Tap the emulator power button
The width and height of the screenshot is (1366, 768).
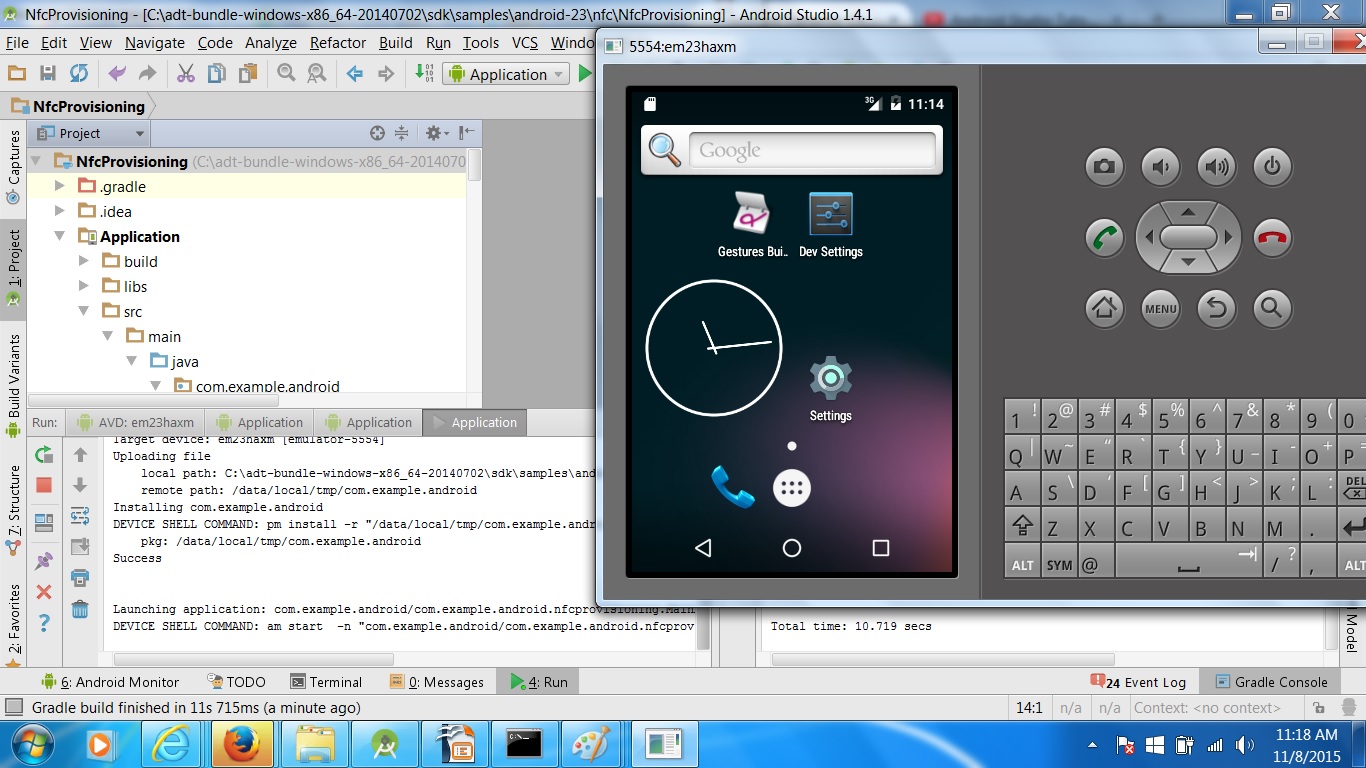1272,166
